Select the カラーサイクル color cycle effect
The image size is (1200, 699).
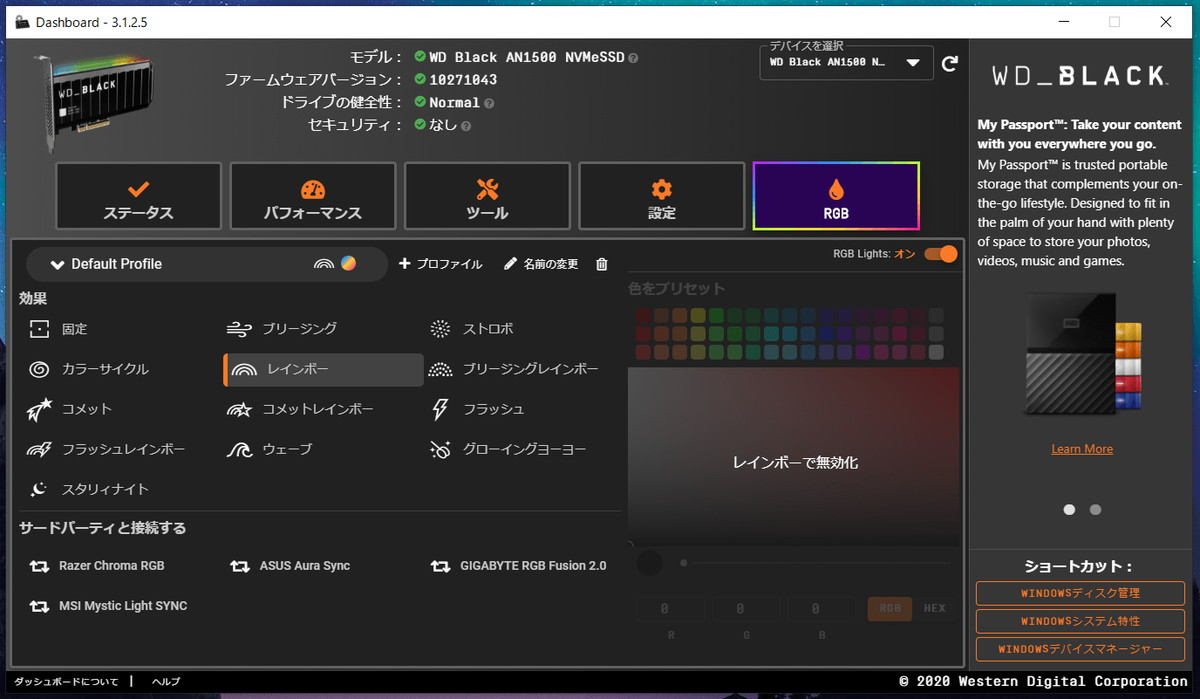[88, 369]
